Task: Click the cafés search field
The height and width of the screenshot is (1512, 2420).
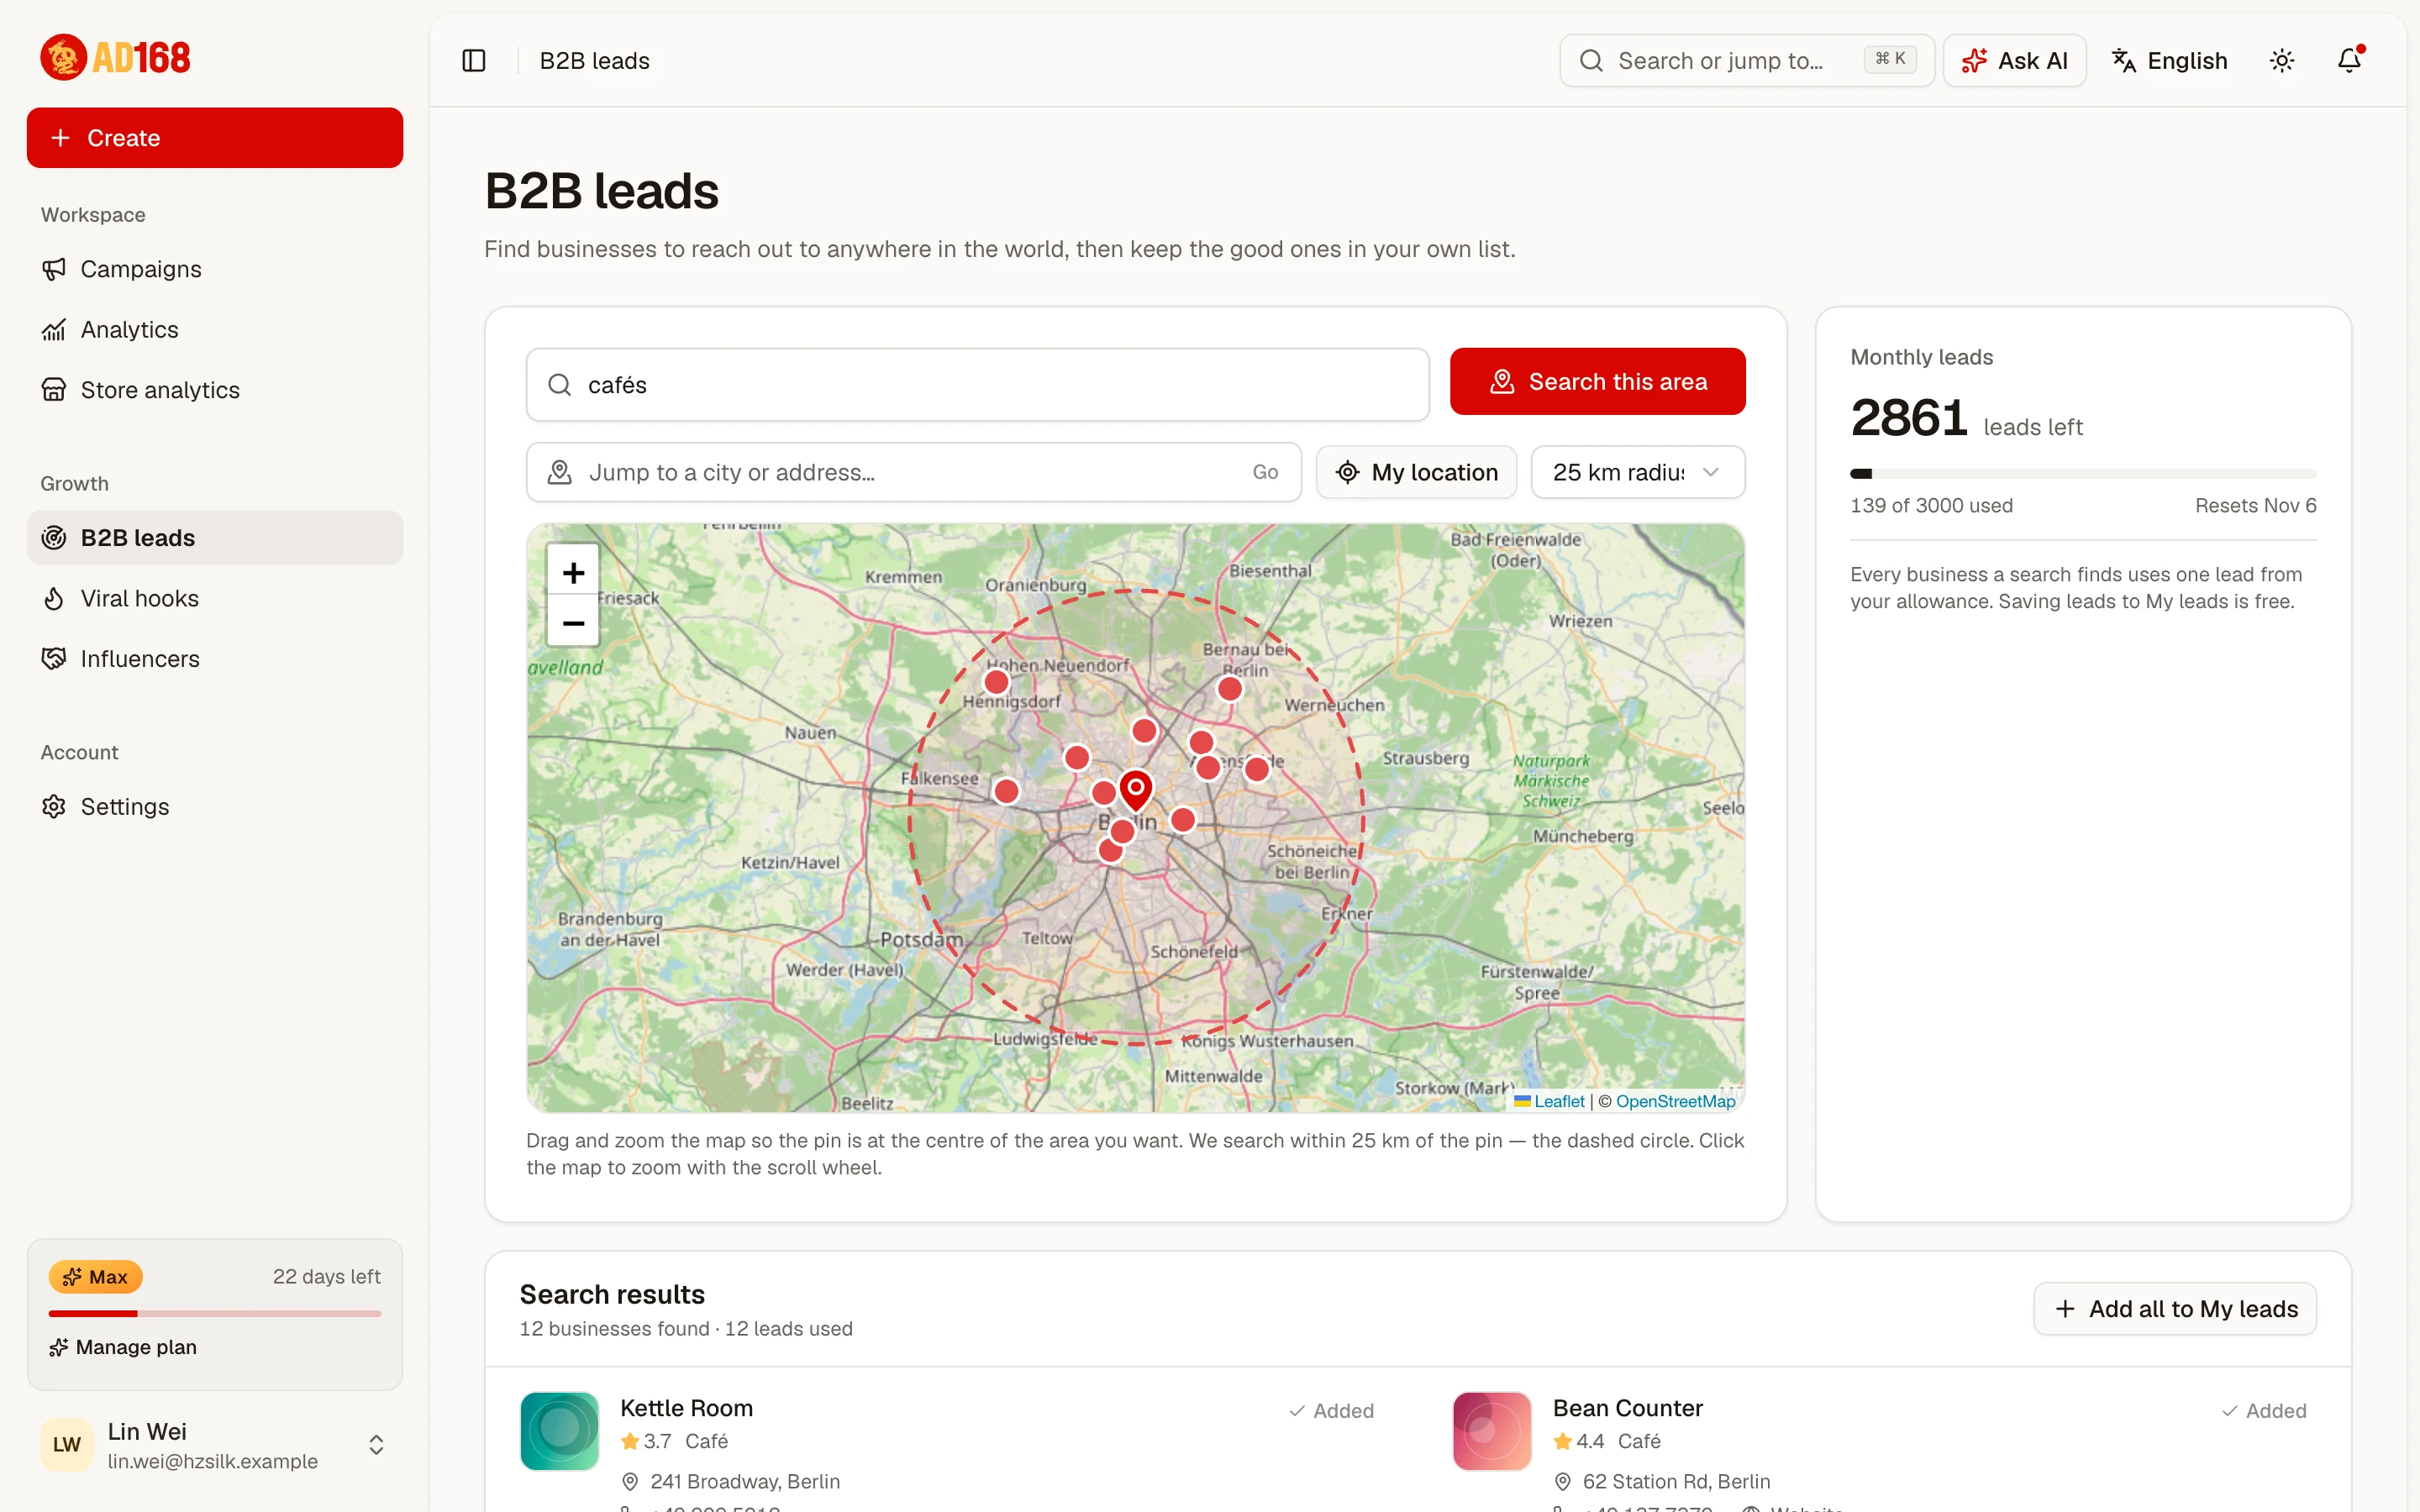Action: pyautogui.click(x=977, y=385)
